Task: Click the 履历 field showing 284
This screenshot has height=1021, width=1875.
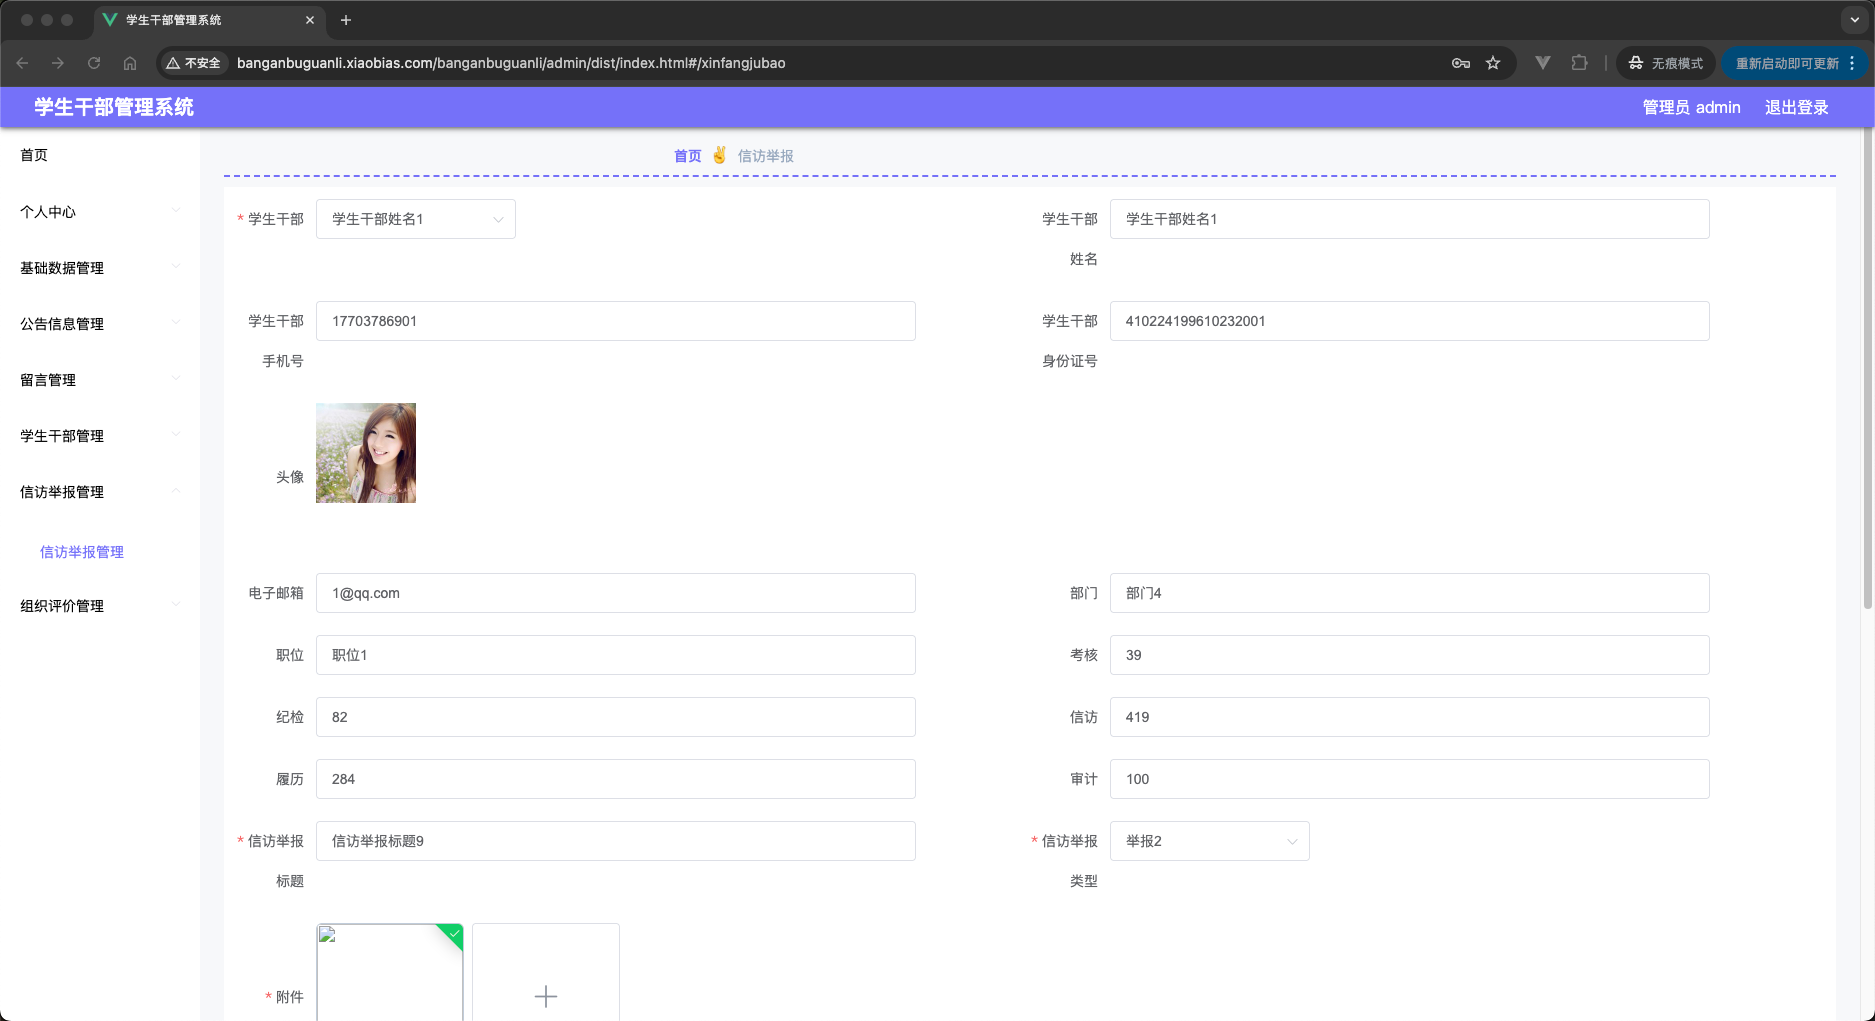Action: click(616, 779)
